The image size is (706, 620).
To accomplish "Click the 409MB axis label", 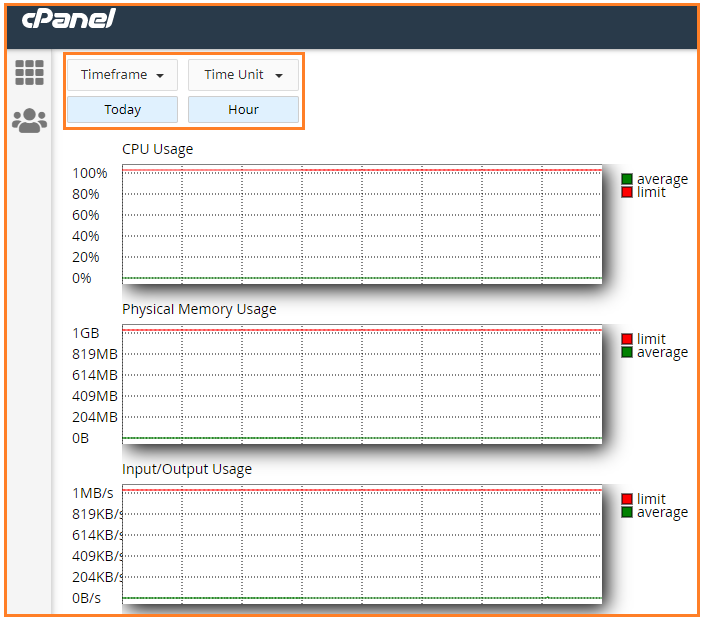I will (95, 396).
